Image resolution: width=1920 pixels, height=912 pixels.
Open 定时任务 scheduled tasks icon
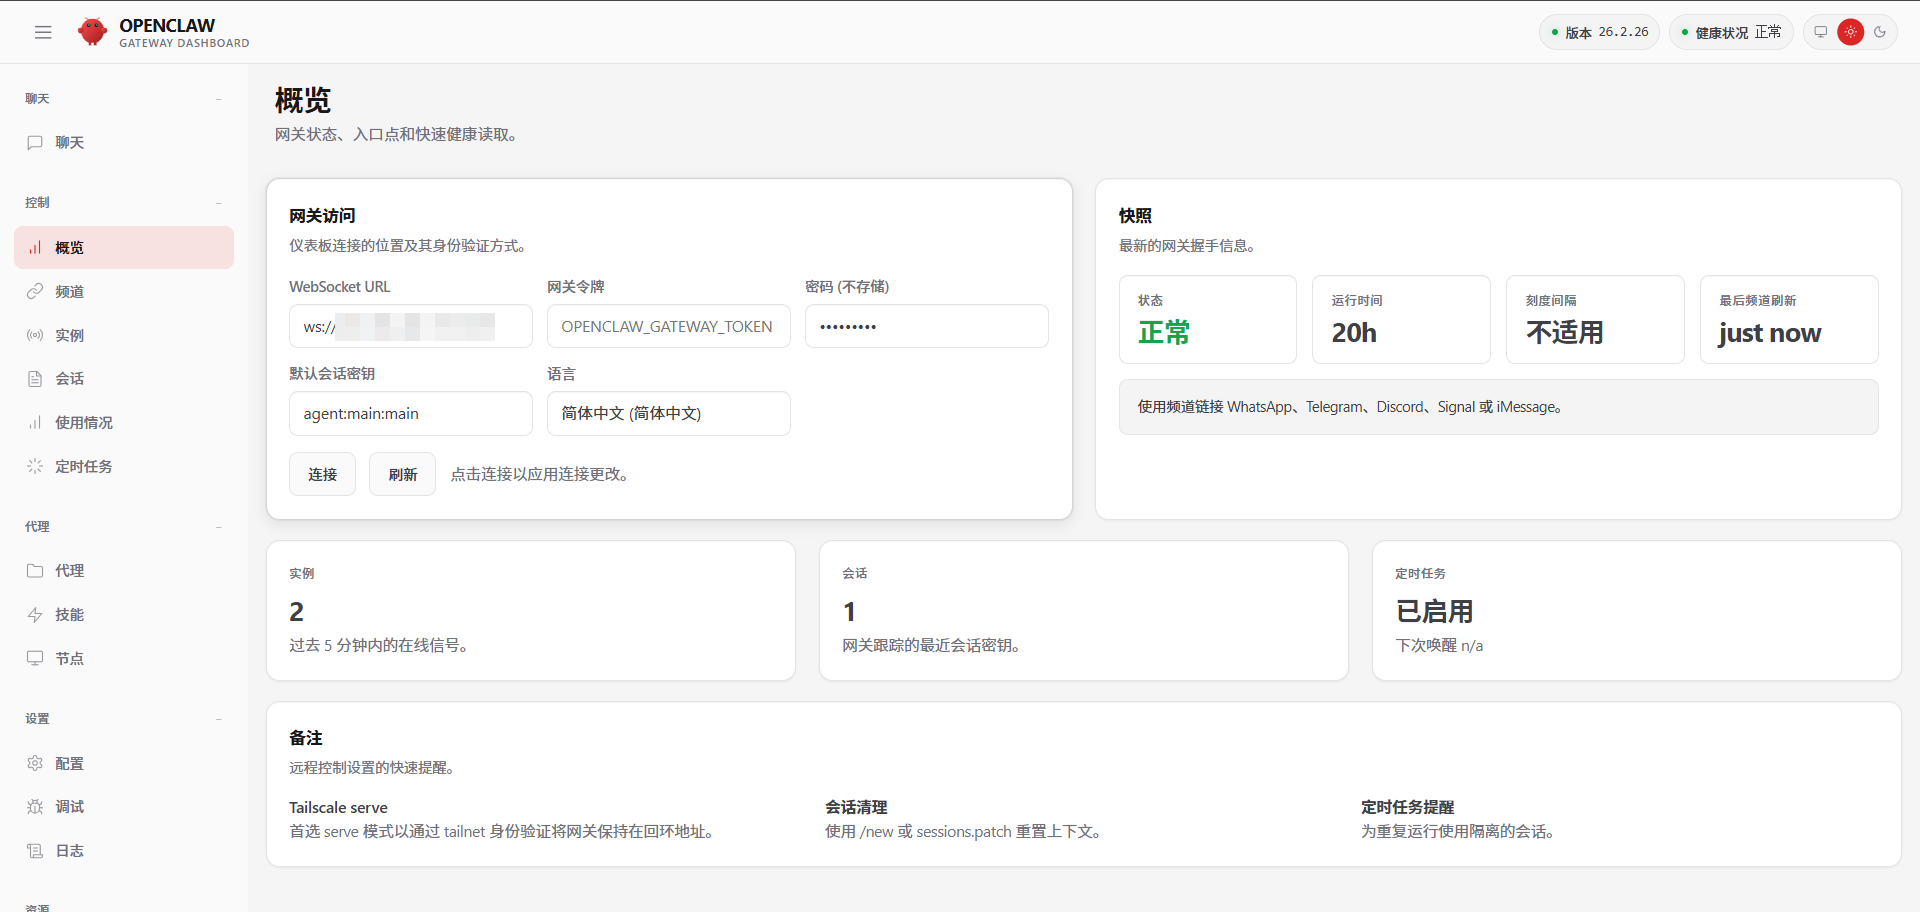[x=35, y=466]
